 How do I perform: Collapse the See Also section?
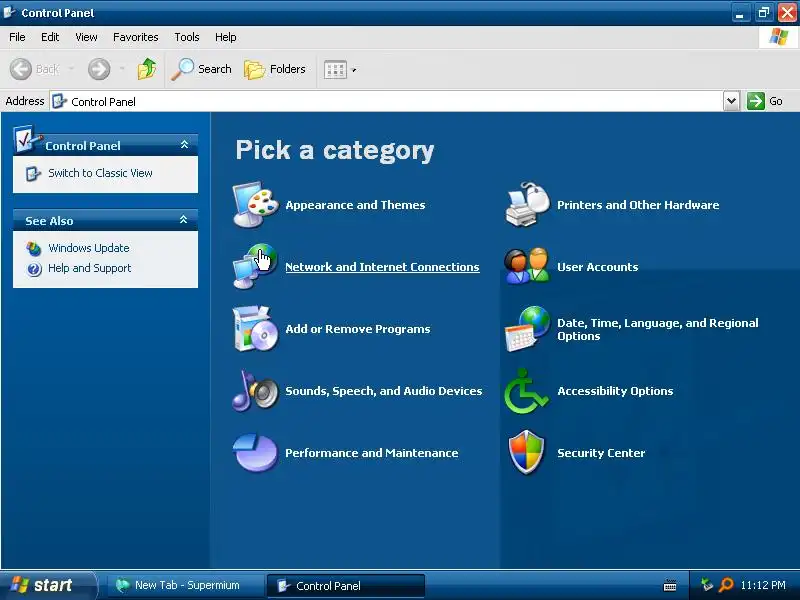pos(183,220)
